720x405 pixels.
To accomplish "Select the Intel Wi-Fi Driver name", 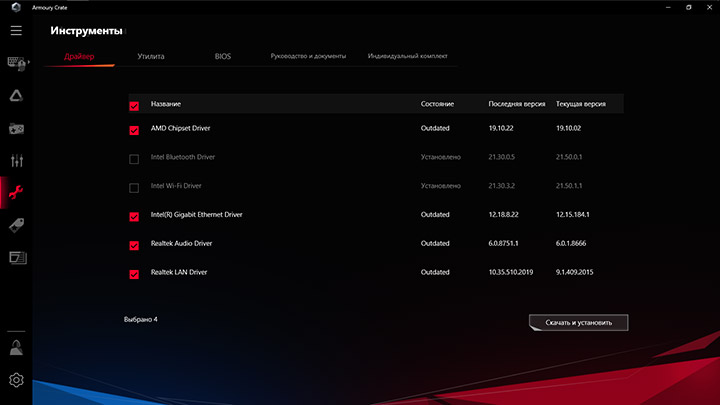I will tap(176, 186).
